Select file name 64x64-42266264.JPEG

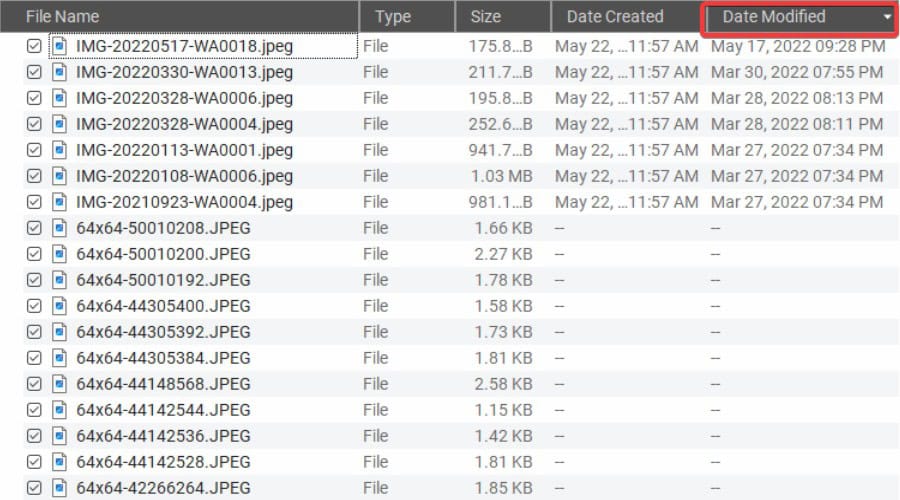(x=163, y=487)
